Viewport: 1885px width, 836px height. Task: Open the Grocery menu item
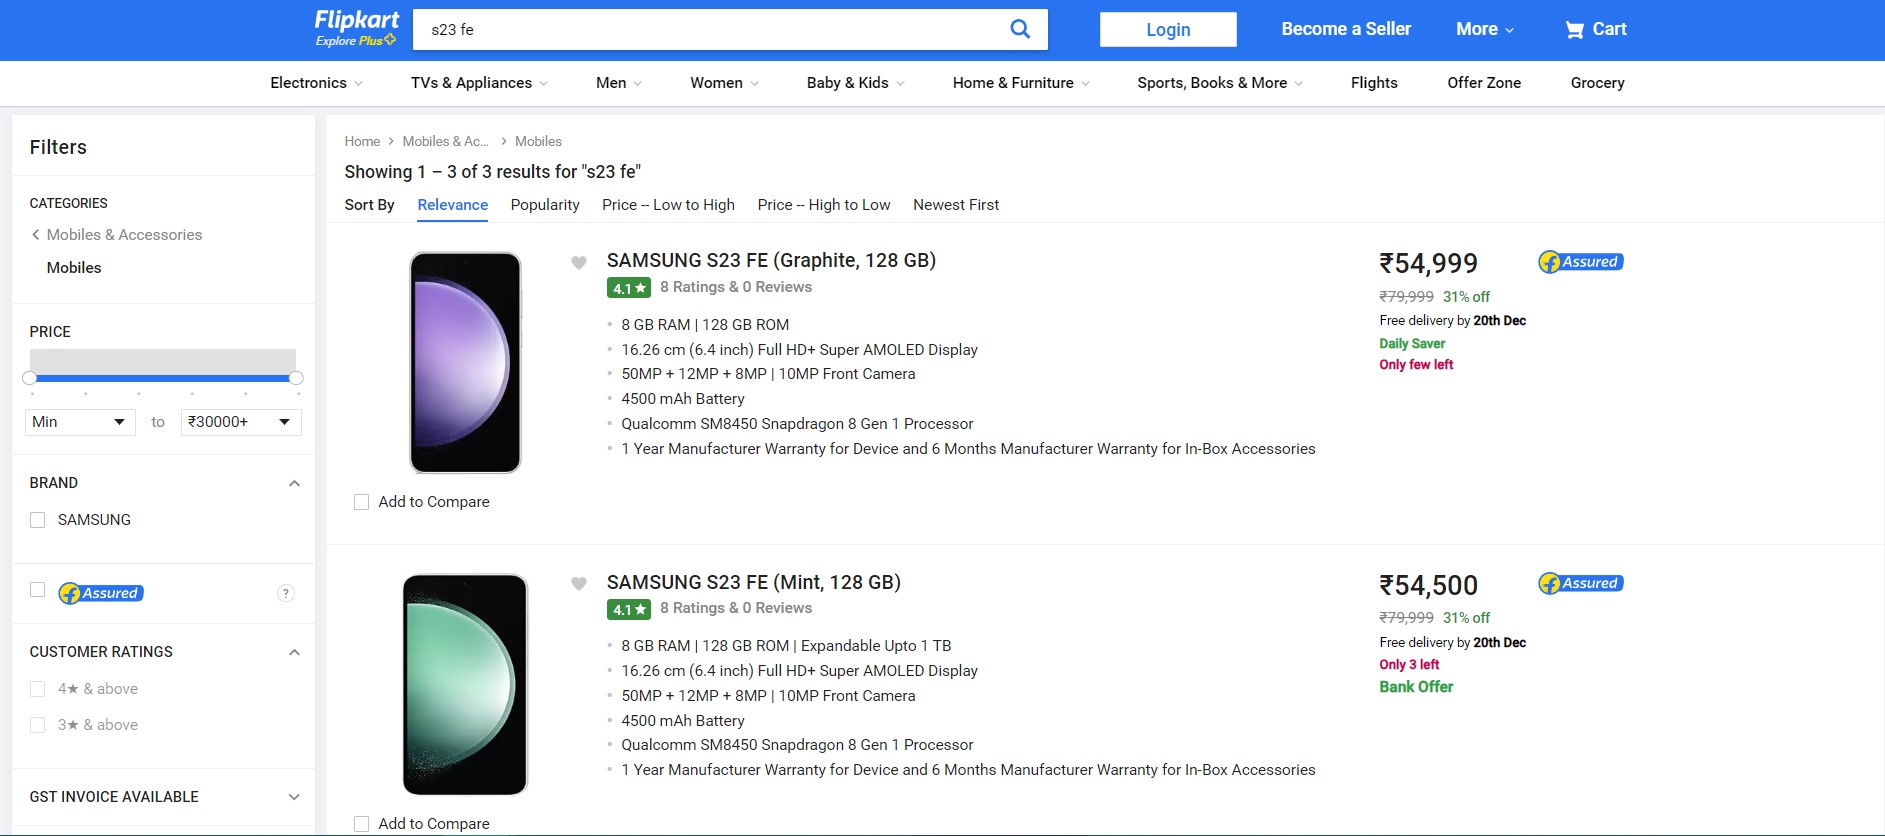coord(1597,83)
